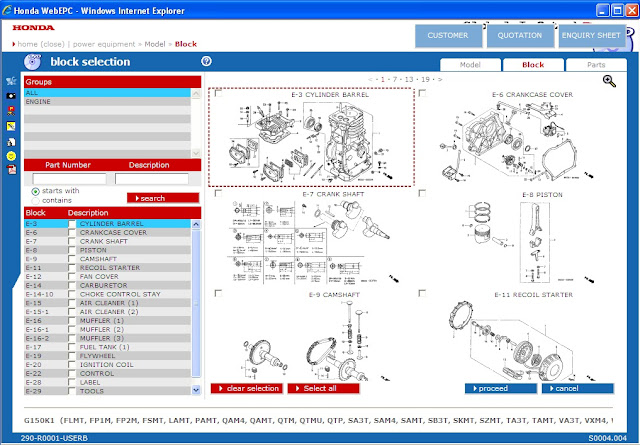Click the topmost light-blue sidebar icon
Screen dimensions: 640x445
click(x=11, y=81)
